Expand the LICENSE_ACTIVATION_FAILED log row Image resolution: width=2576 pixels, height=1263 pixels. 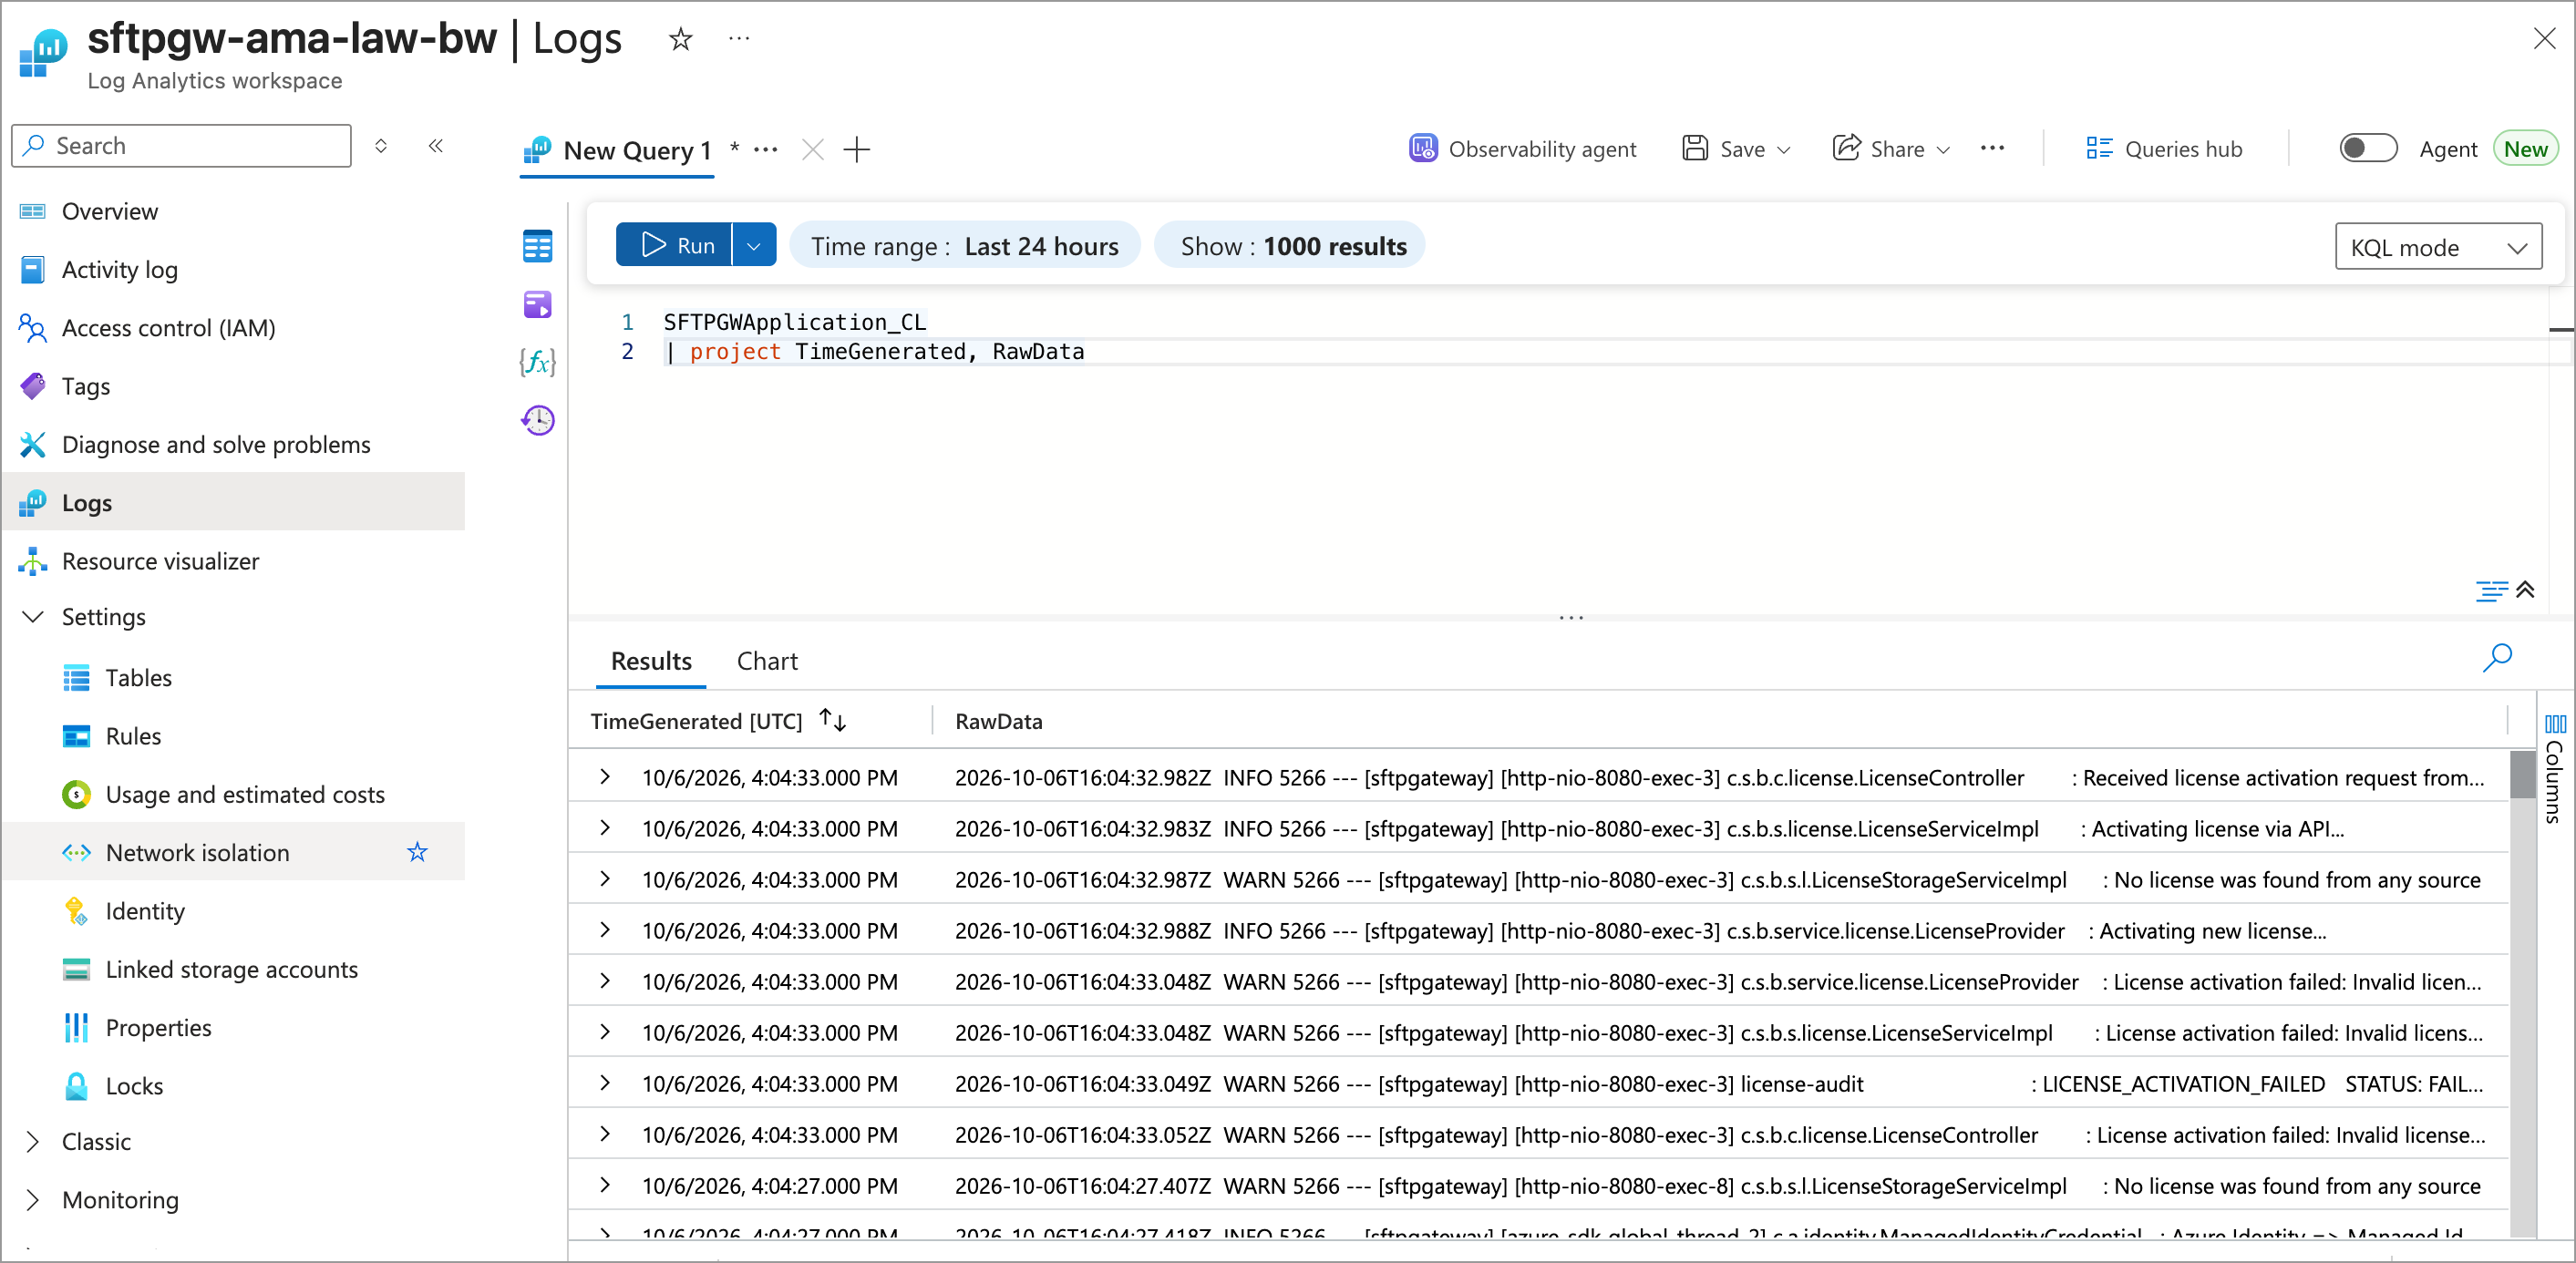point(605,1083)
